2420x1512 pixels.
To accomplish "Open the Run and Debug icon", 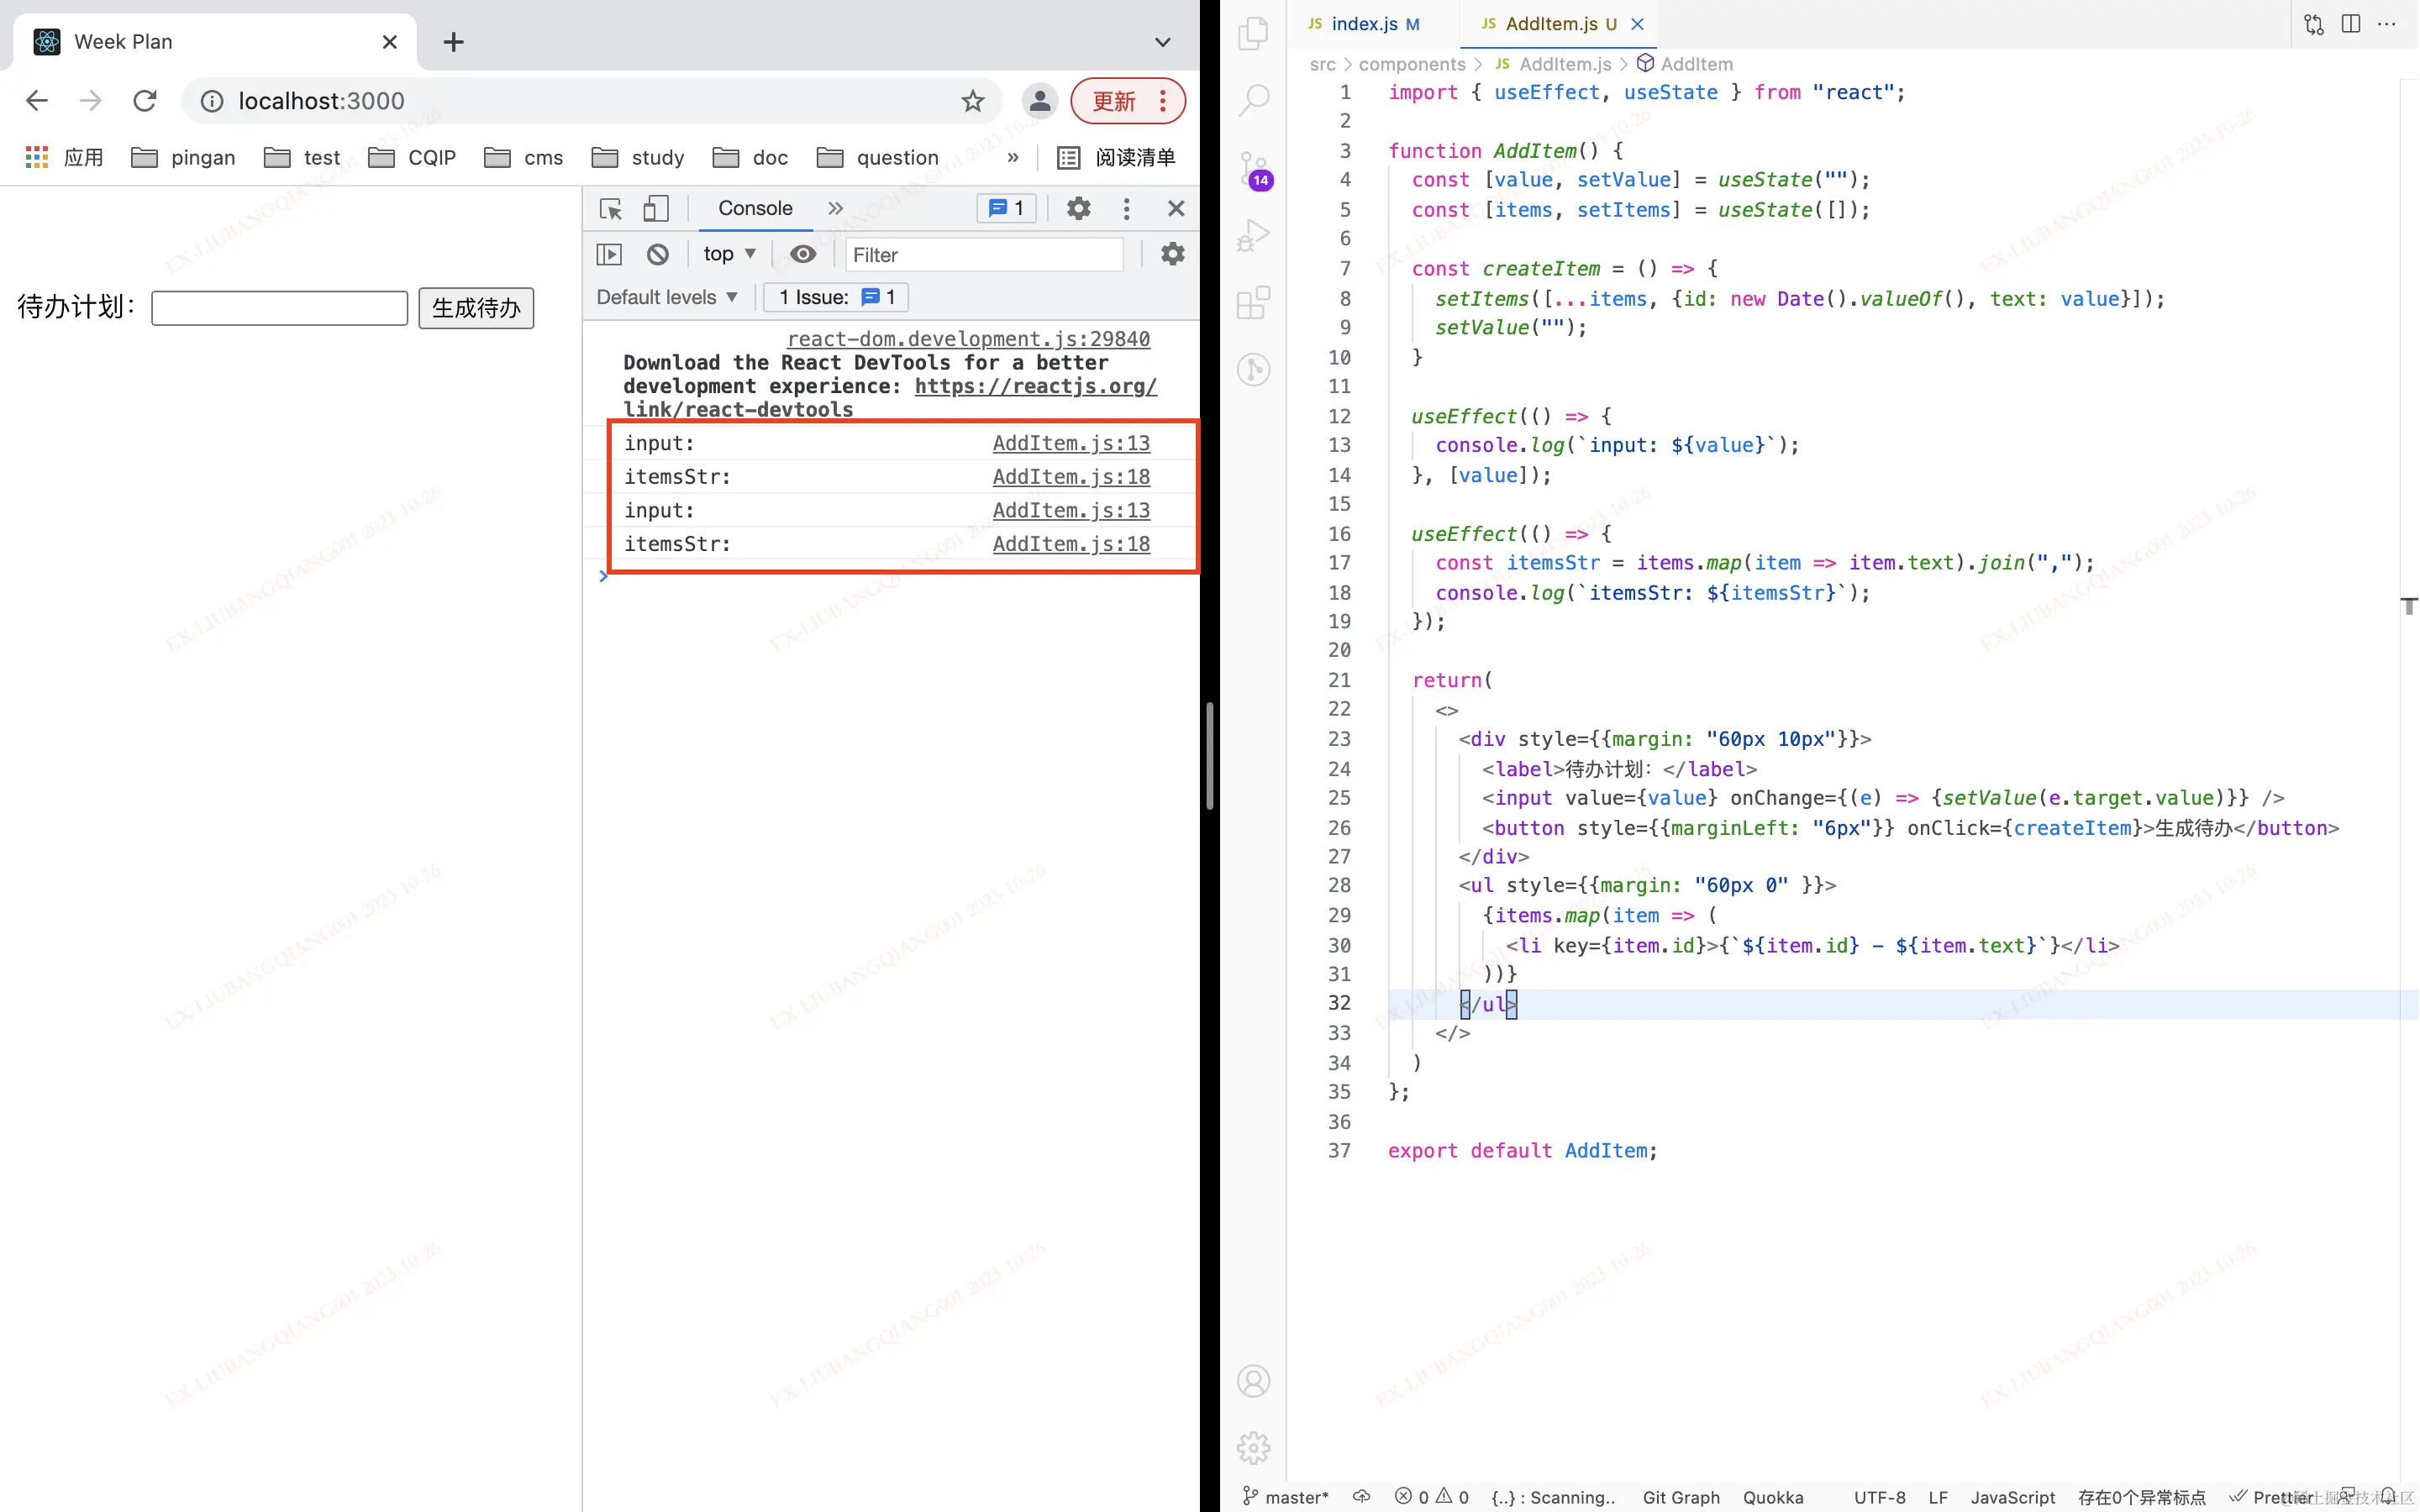I will click(1253, 235).
